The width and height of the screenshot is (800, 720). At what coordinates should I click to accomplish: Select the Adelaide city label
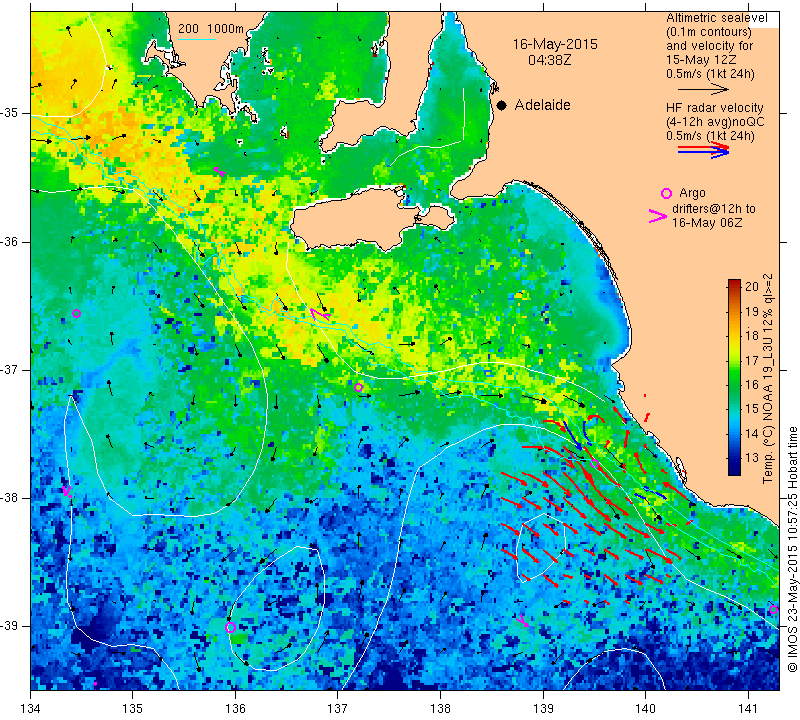pos(542,105)
